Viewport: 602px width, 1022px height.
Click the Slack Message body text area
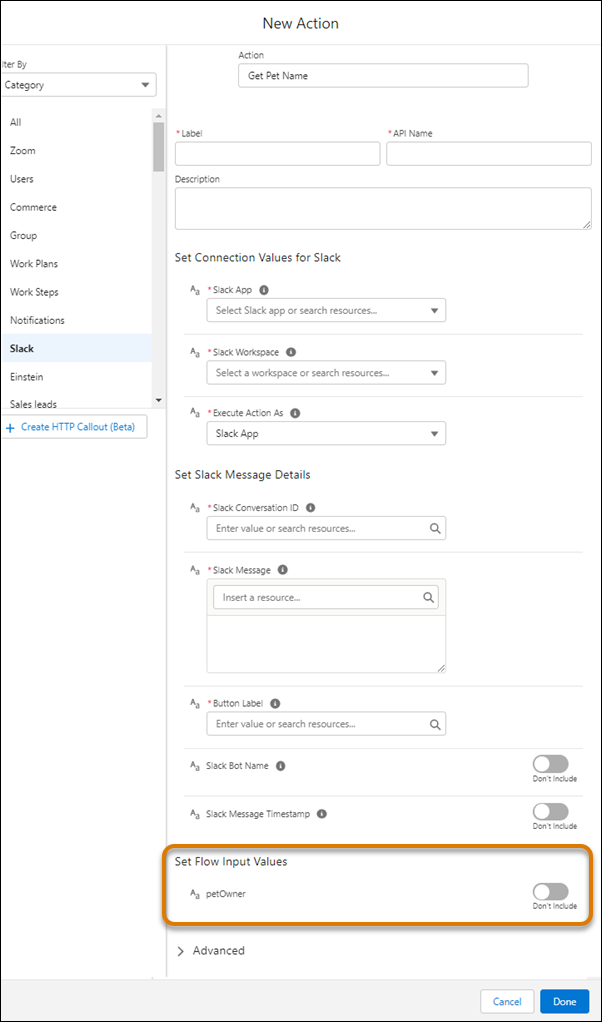point(326,643)
